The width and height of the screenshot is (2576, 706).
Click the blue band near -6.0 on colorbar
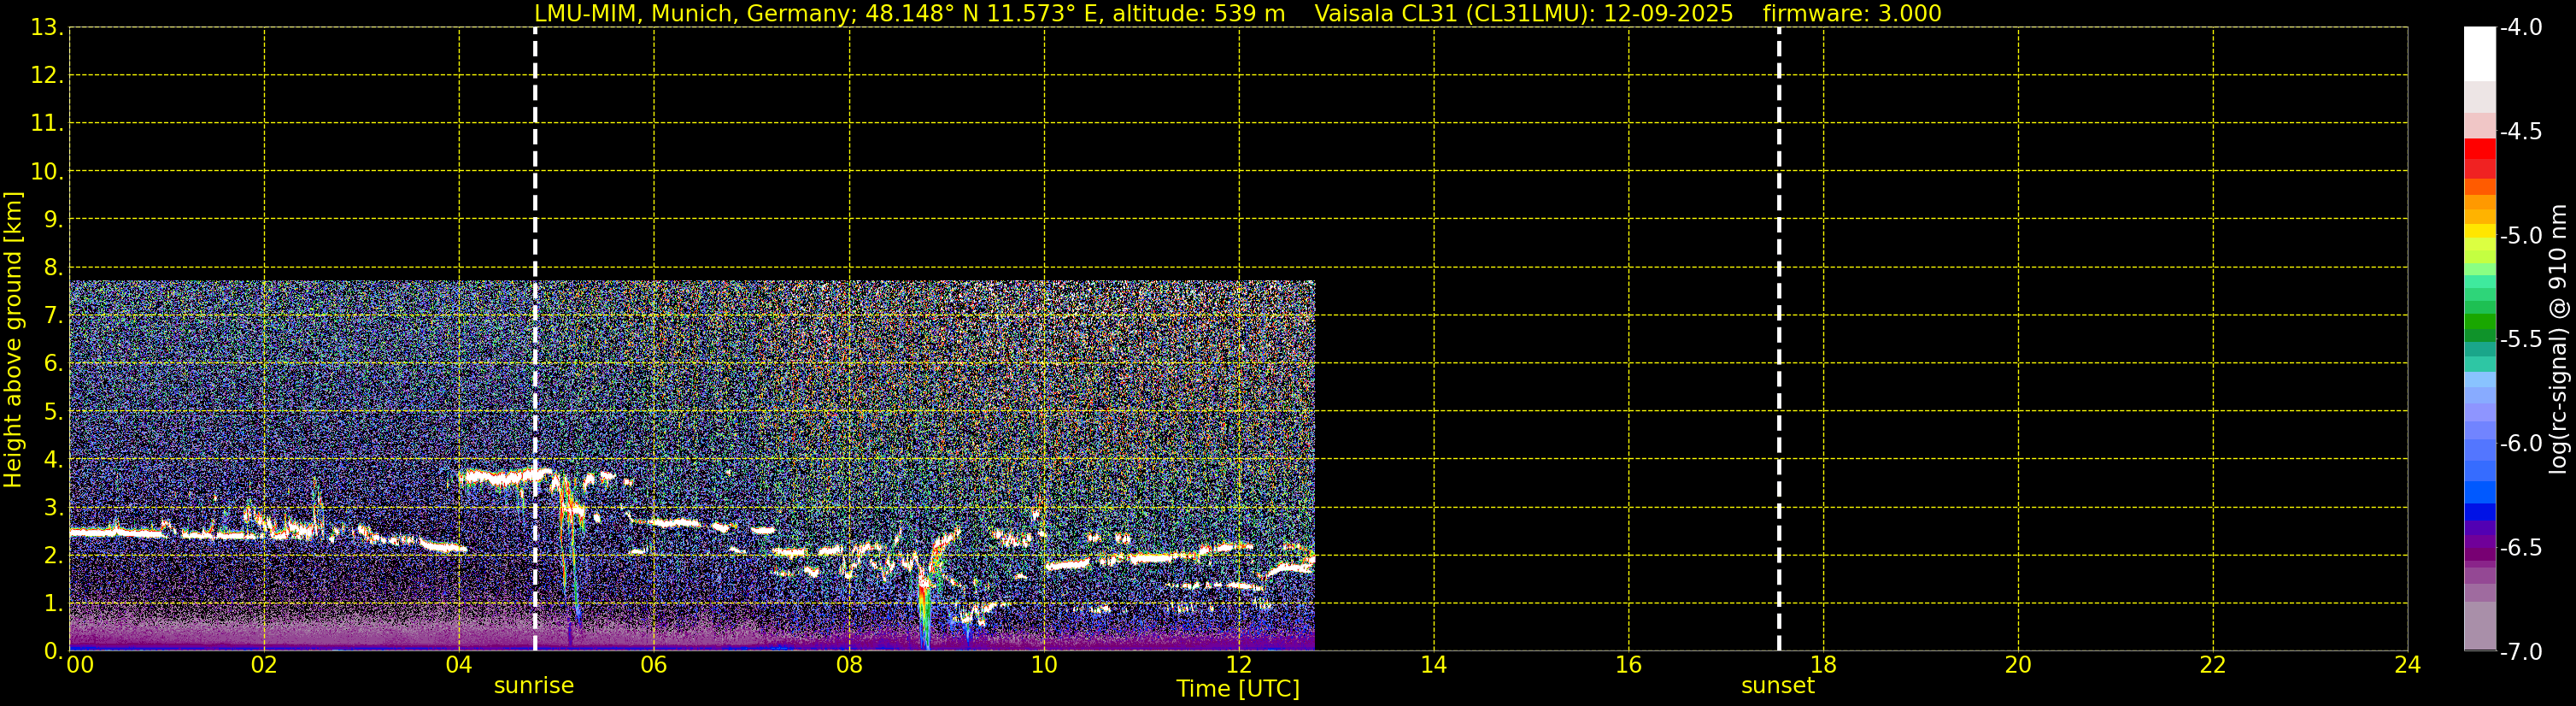pyautogui.click(x=2480, y=449)
